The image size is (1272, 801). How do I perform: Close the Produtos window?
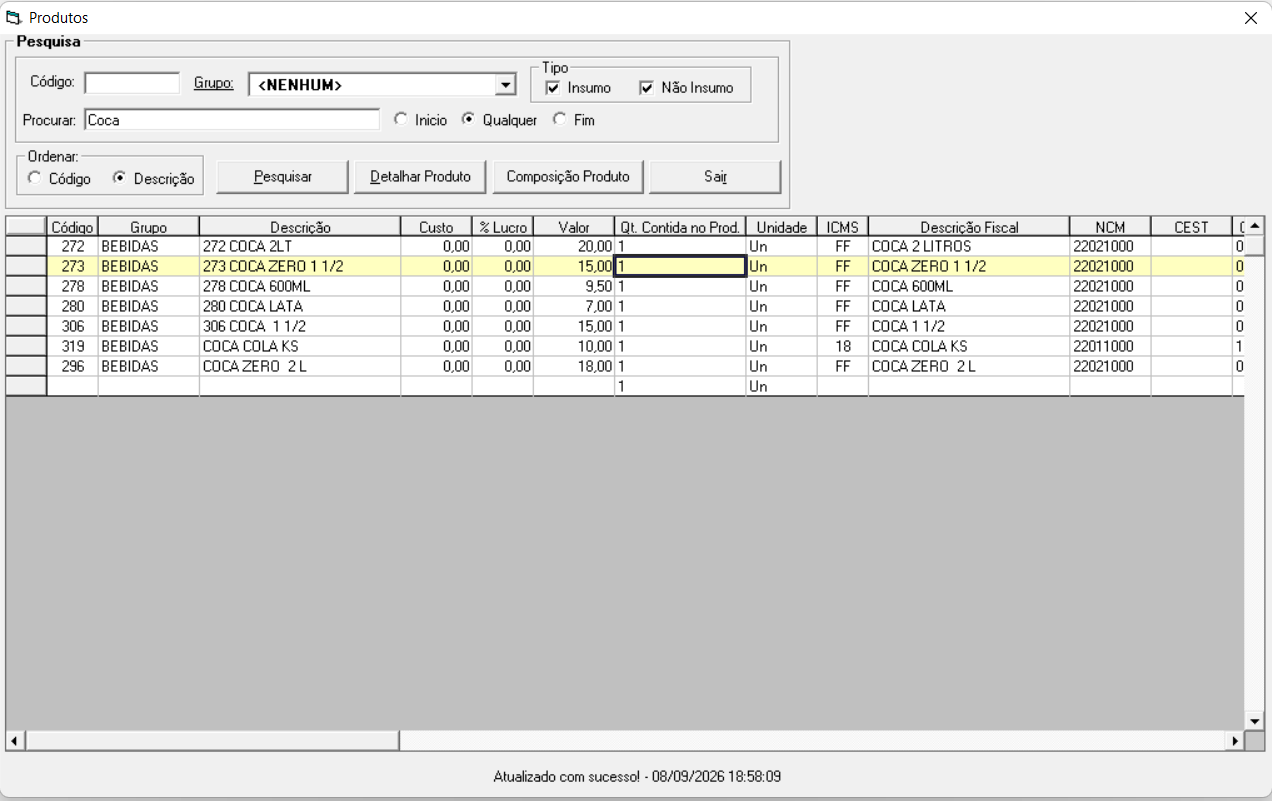1250,18
